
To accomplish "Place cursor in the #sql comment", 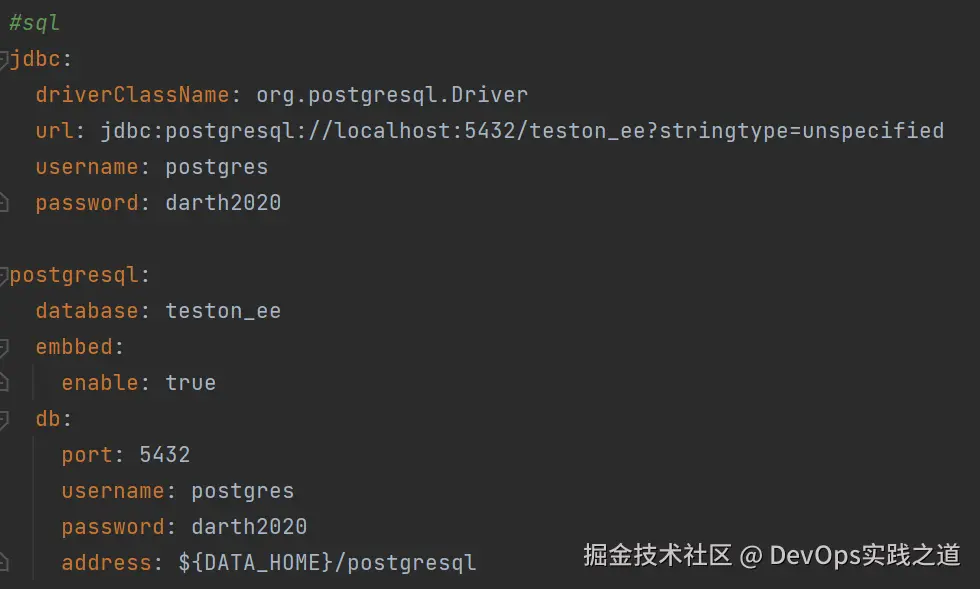I will (35, 23).
